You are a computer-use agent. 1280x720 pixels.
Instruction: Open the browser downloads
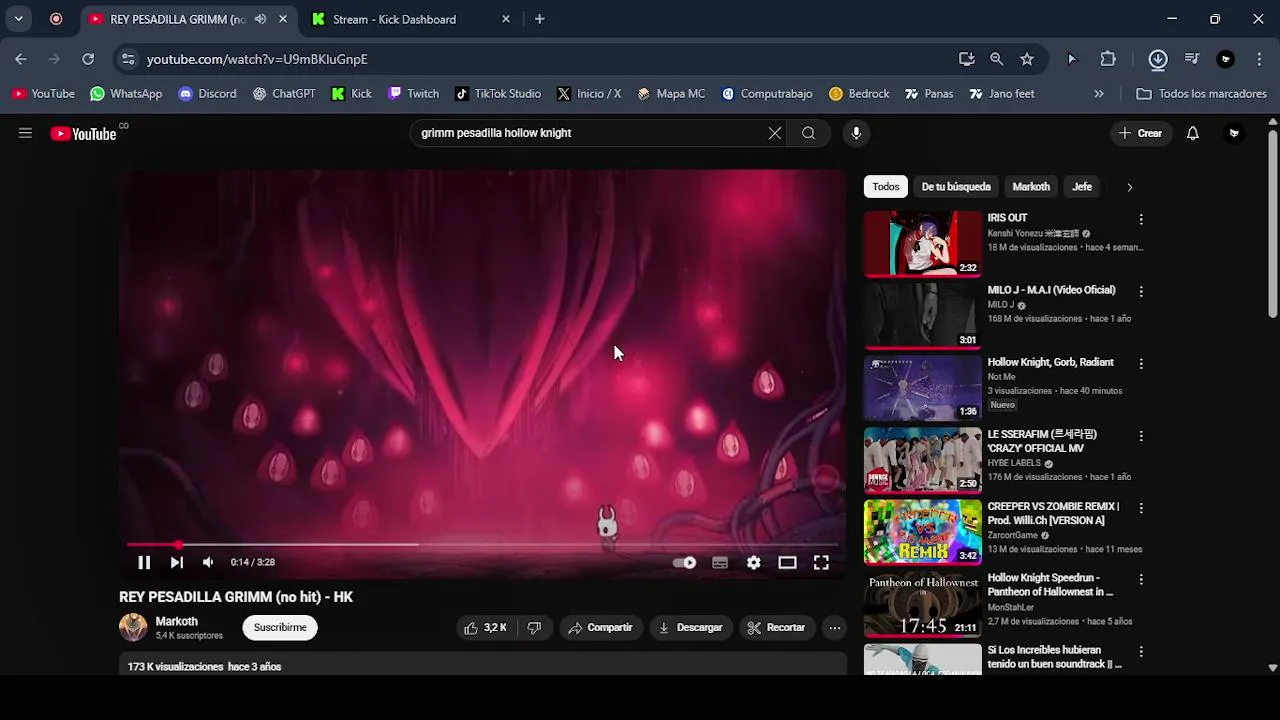pyautogui.click(x=1158, y=59)
